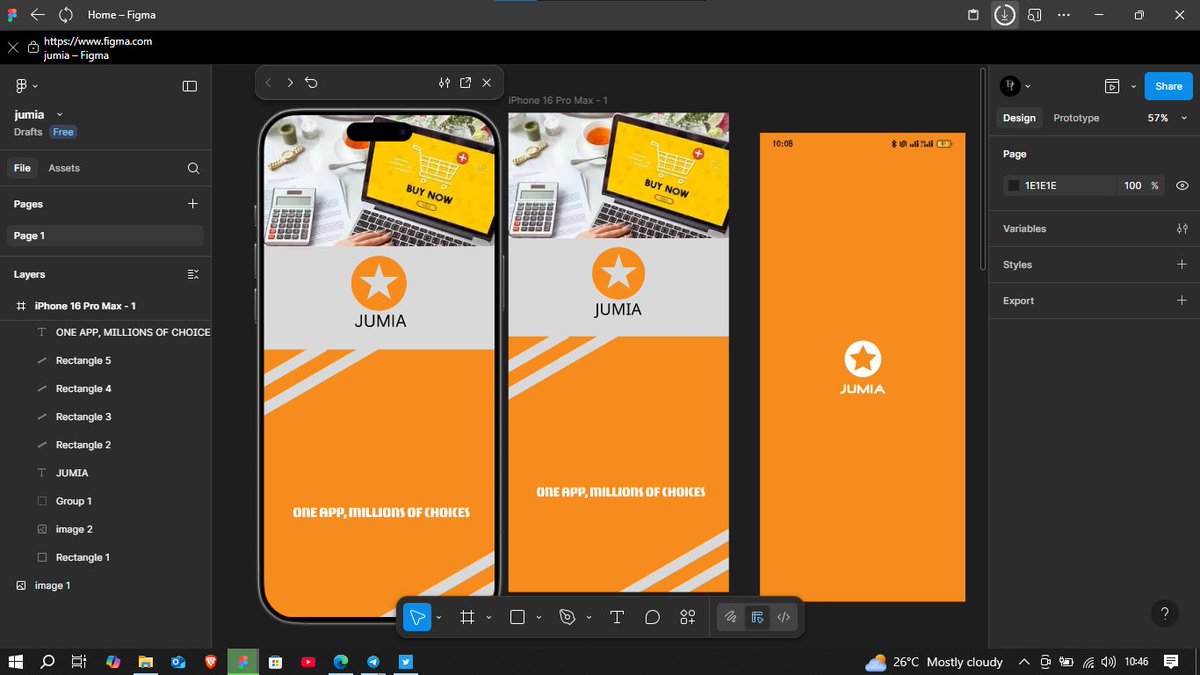Viewport: 1200px width, 675px height.
Task: Edit the page opacity 100 field
Action: pos(1133,186)
